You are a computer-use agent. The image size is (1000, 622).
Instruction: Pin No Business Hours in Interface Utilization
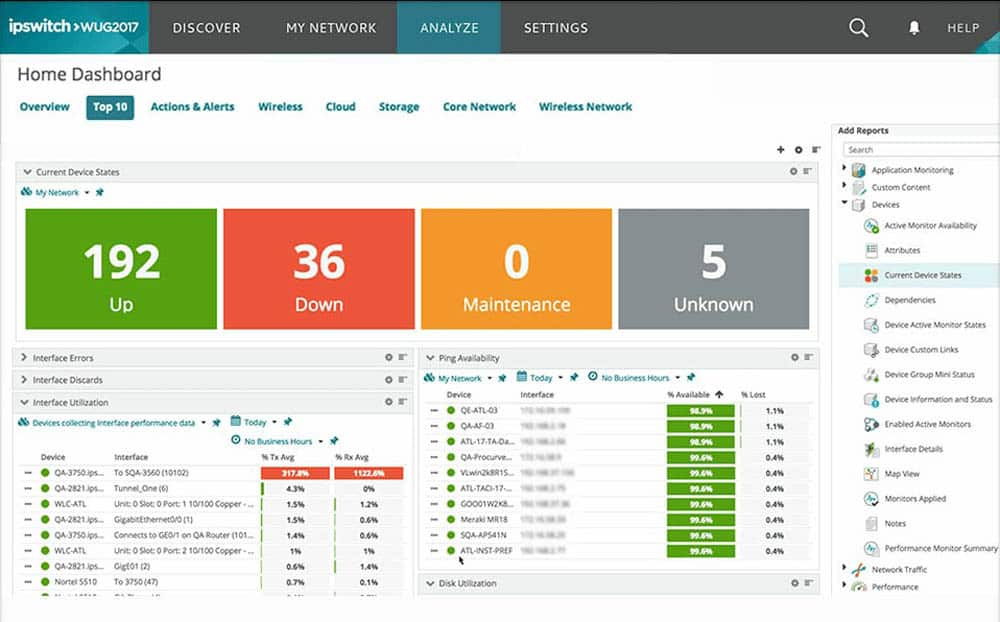point(334,441)
